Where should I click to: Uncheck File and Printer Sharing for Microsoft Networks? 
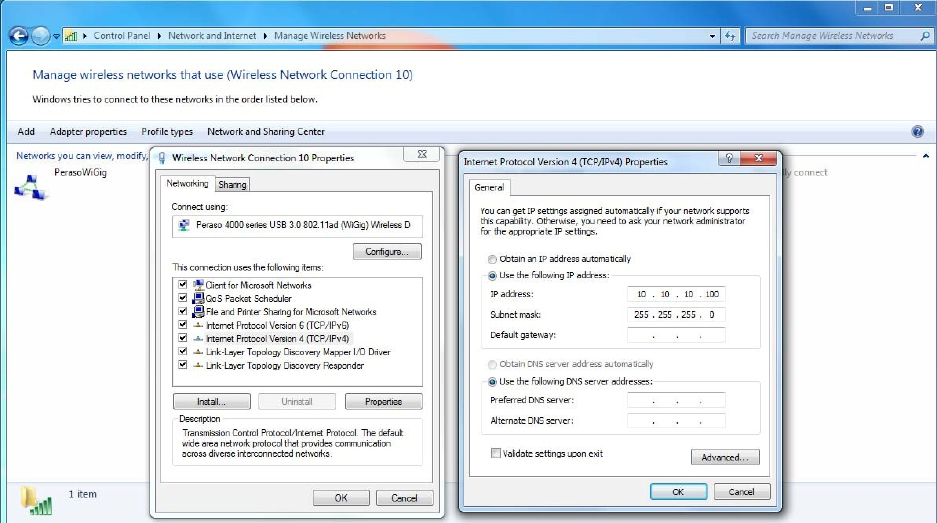pos(183,311)
